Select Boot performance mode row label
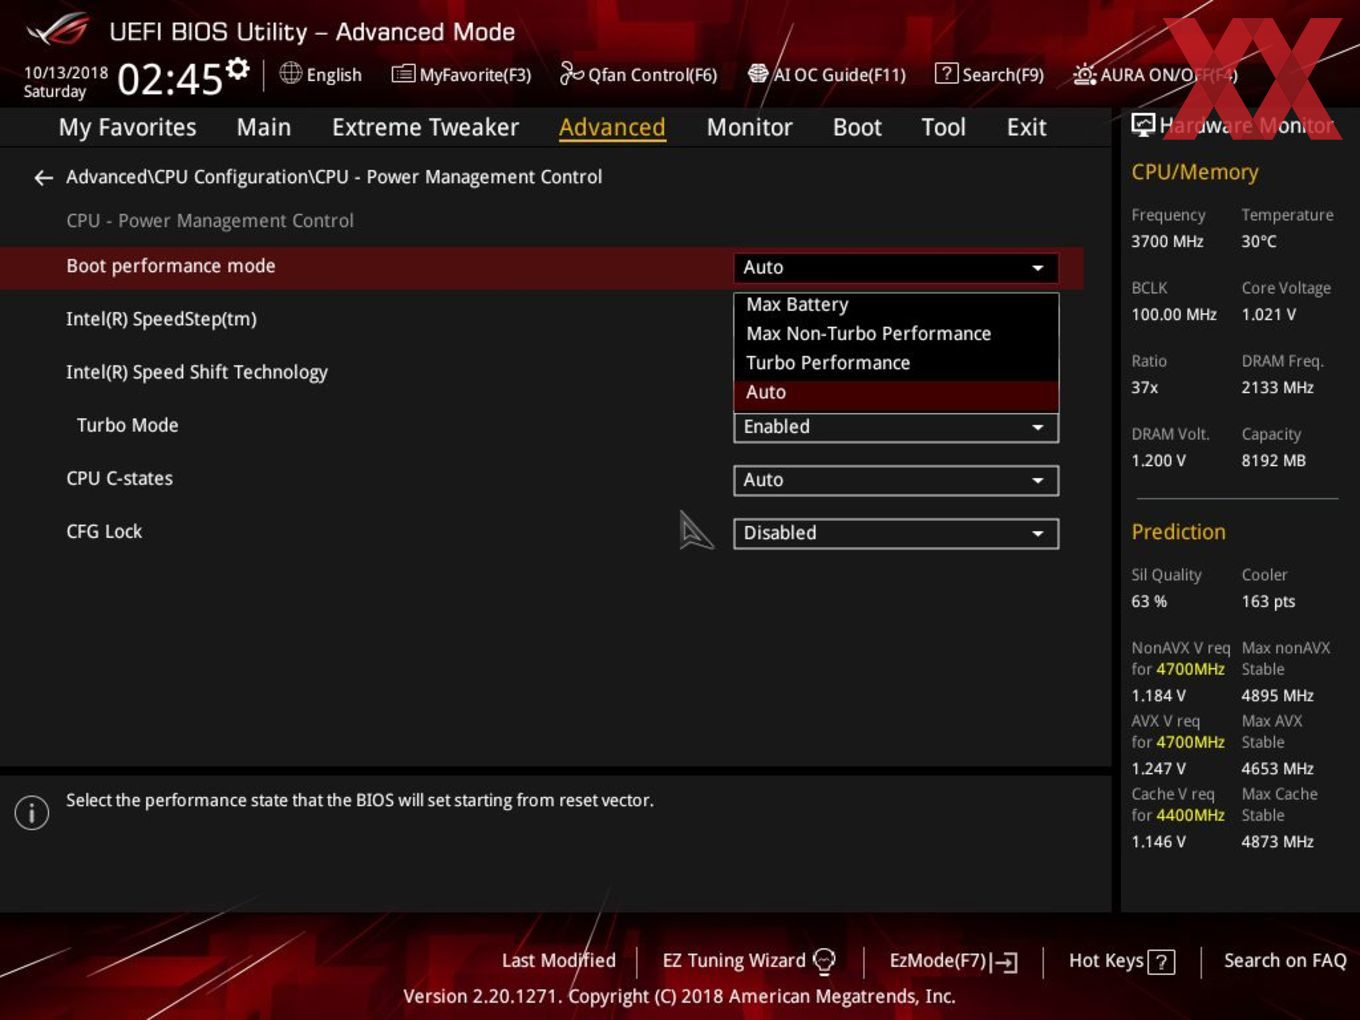The image size is (1360, 1020). tap(171, 266)
